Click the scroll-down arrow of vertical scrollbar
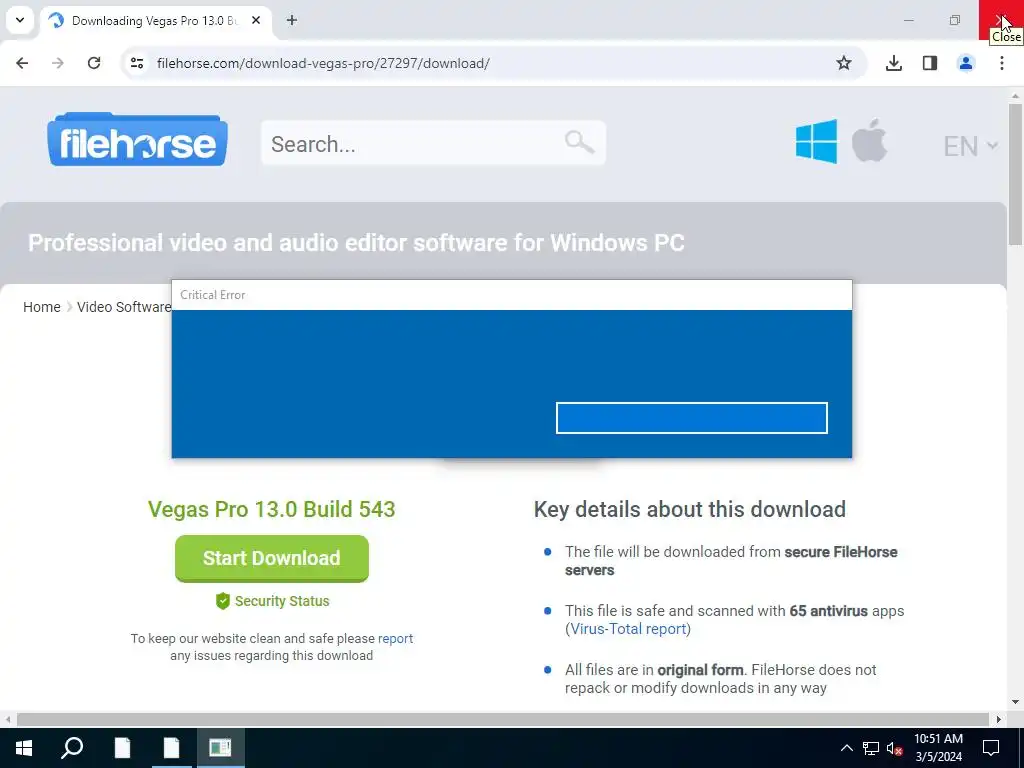This screenshot has height=768, width=1024. (1015, 703)
